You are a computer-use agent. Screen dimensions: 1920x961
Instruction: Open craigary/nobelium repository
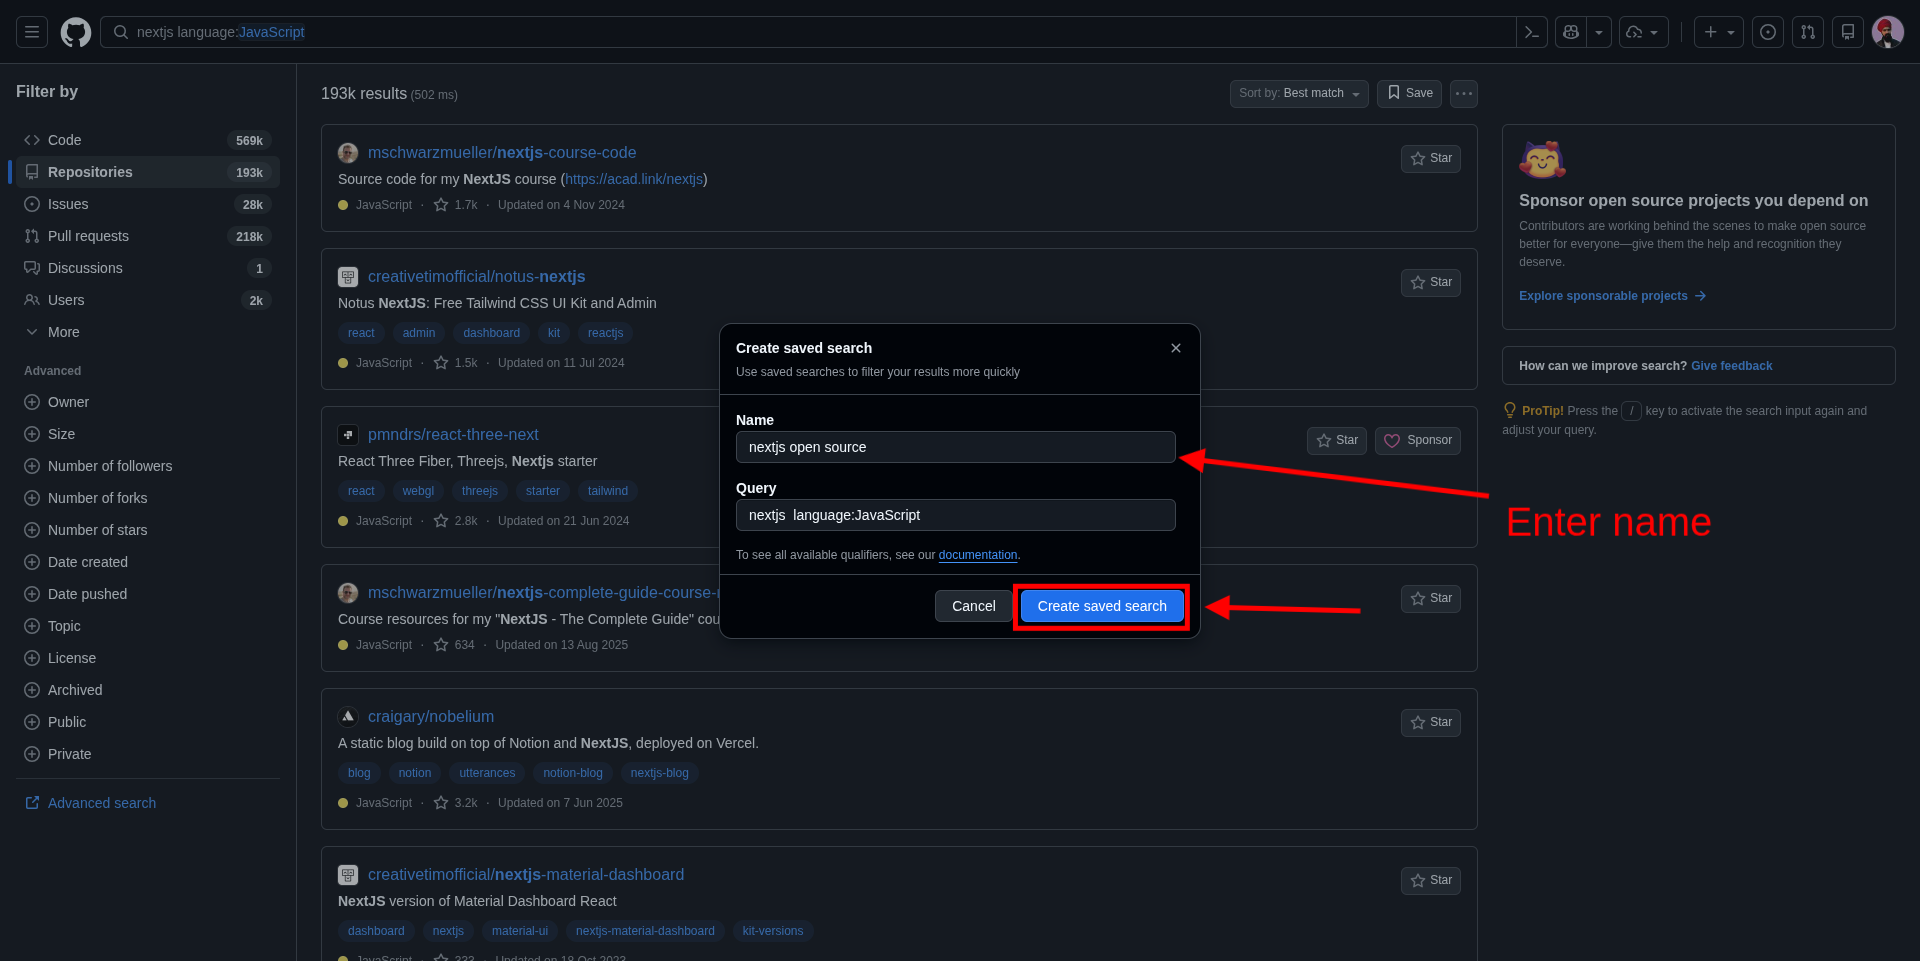(431, 716)
